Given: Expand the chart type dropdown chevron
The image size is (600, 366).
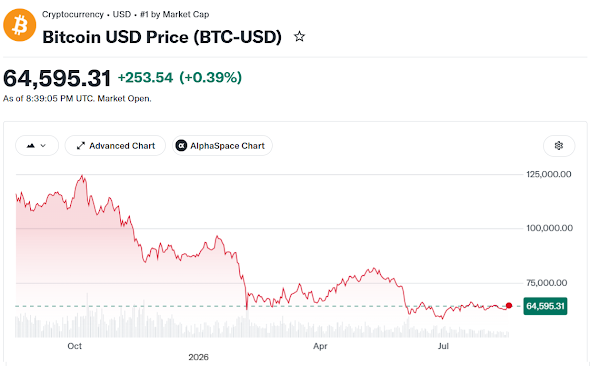Looking at the screenshot, I should point(43,146).
